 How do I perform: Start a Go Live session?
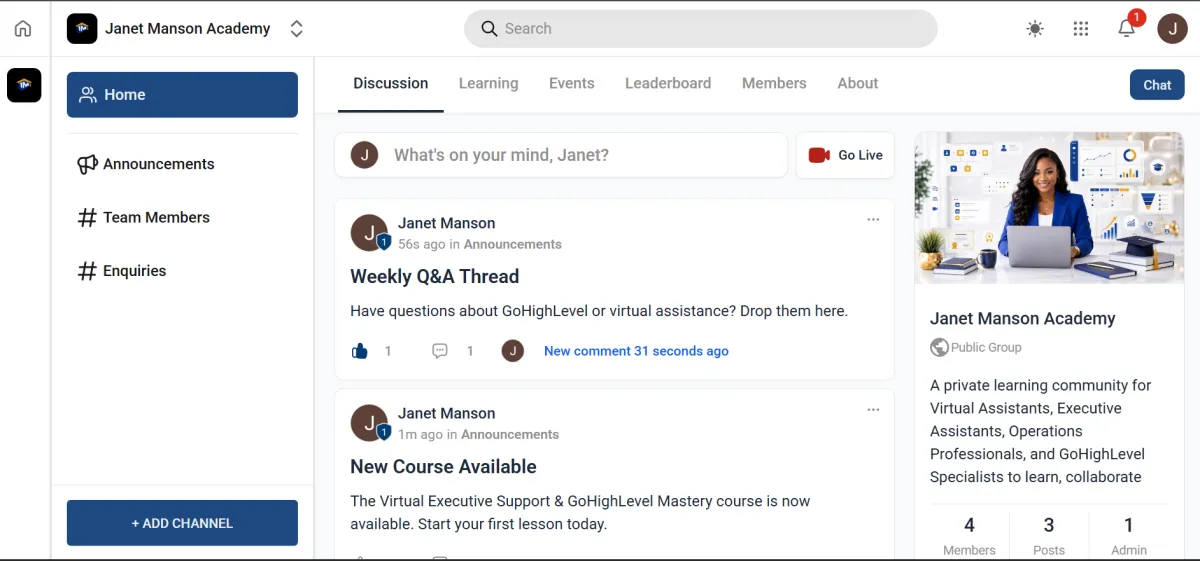845,155
